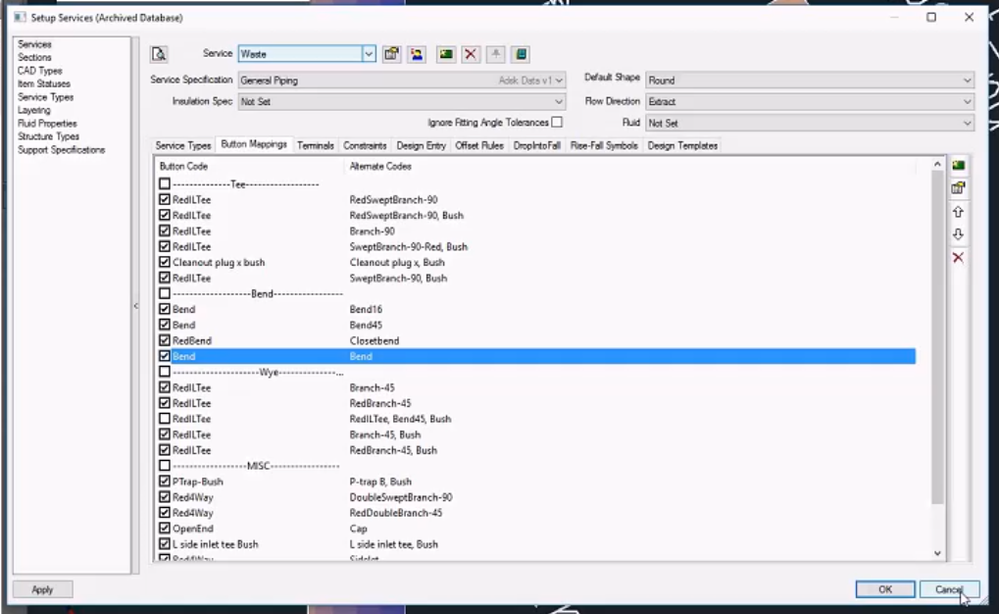Select Service Types in left navigation list

pos(45,97)
